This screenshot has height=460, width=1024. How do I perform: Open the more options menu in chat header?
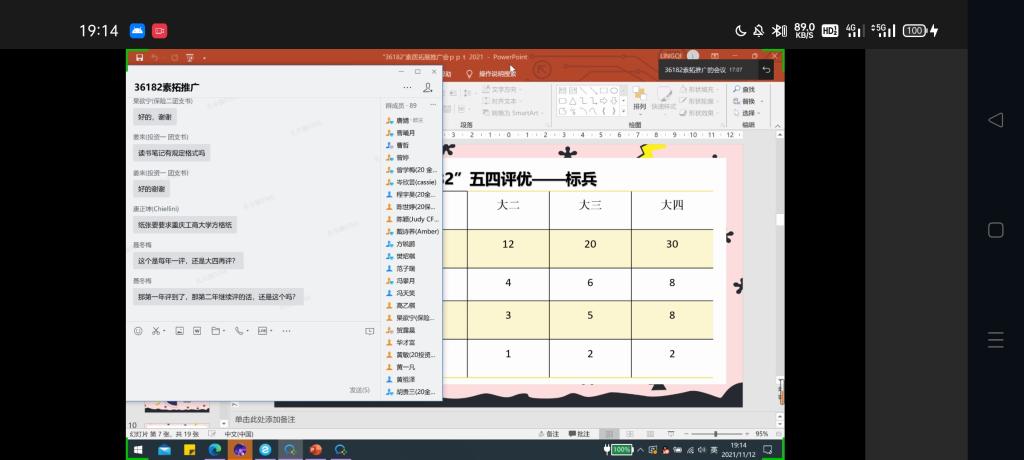[407, 88]
